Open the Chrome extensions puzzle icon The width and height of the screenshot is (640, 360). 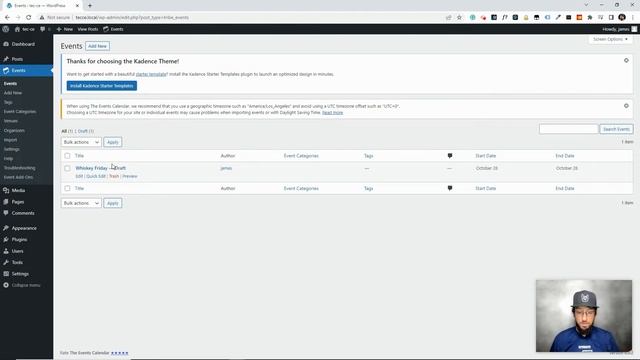pos(590,18)
